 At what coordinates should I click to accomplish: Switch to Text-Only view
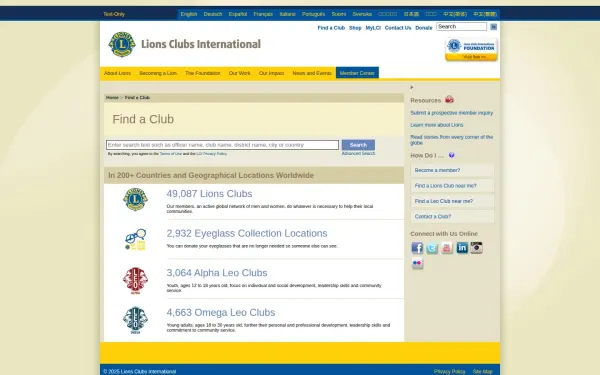(x=114, y=14)
